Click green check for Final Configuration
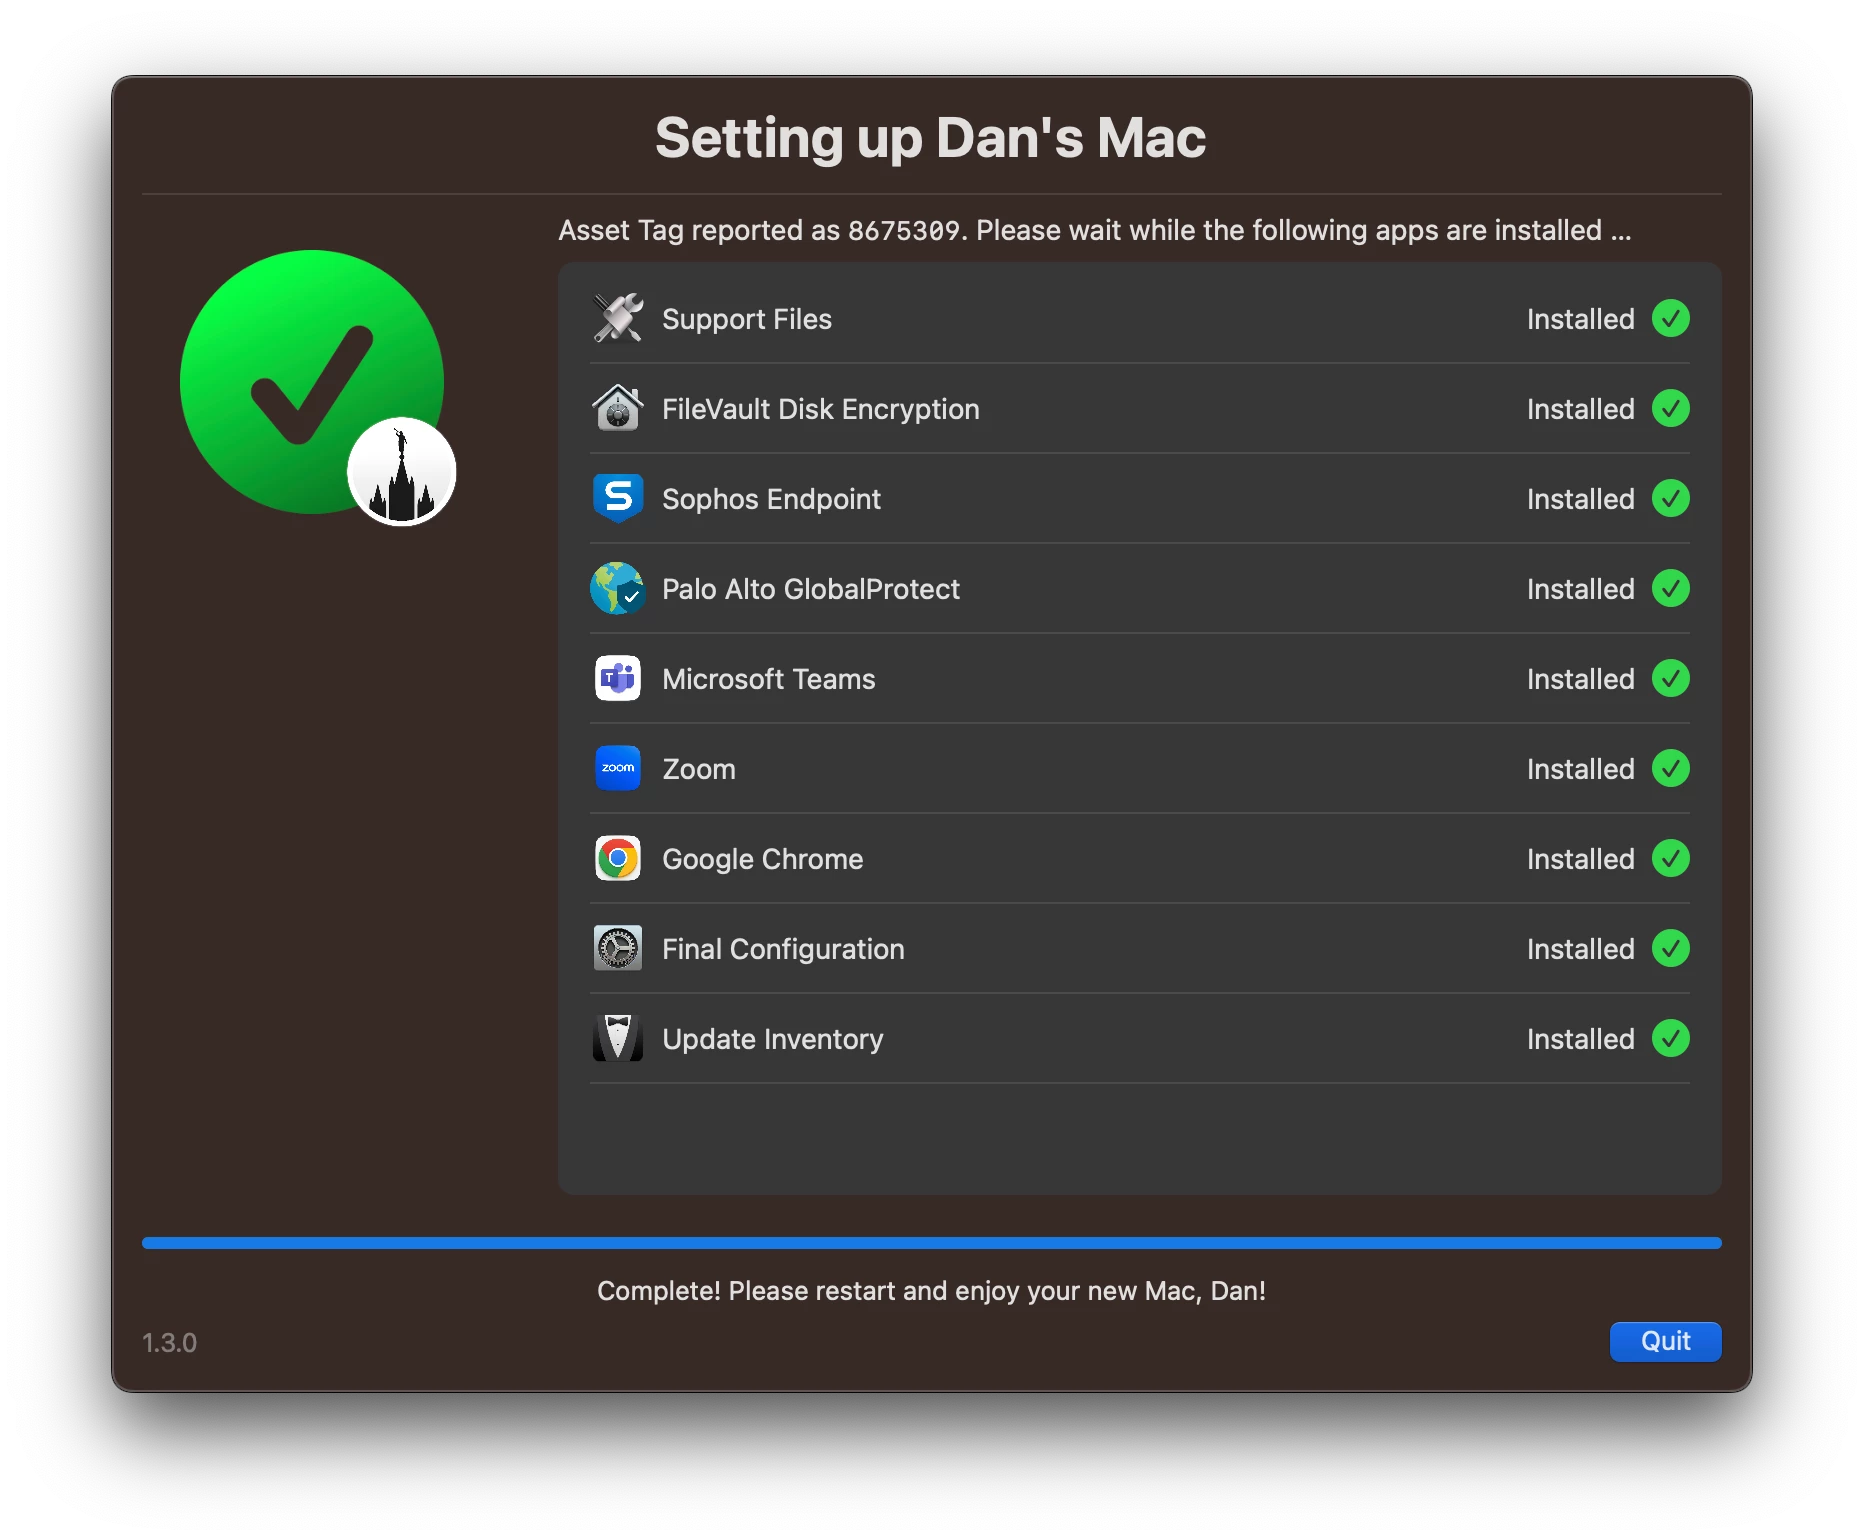The image size is (1864, 1540). pos(1671,948)
